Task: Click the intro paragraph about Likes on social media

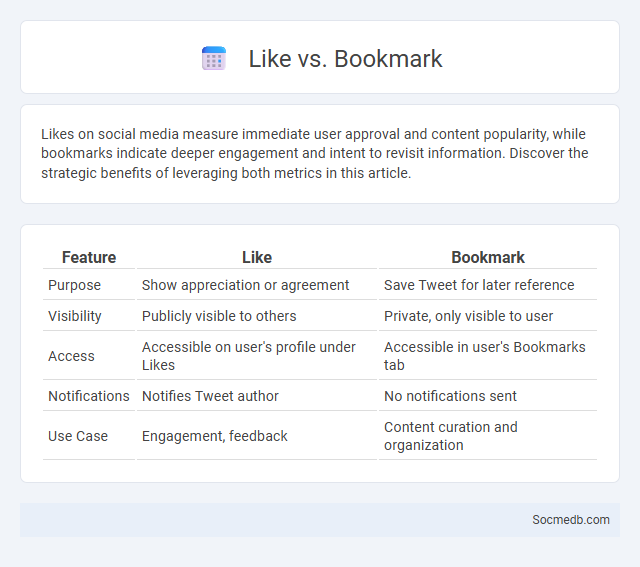Action: click(315, 153)
